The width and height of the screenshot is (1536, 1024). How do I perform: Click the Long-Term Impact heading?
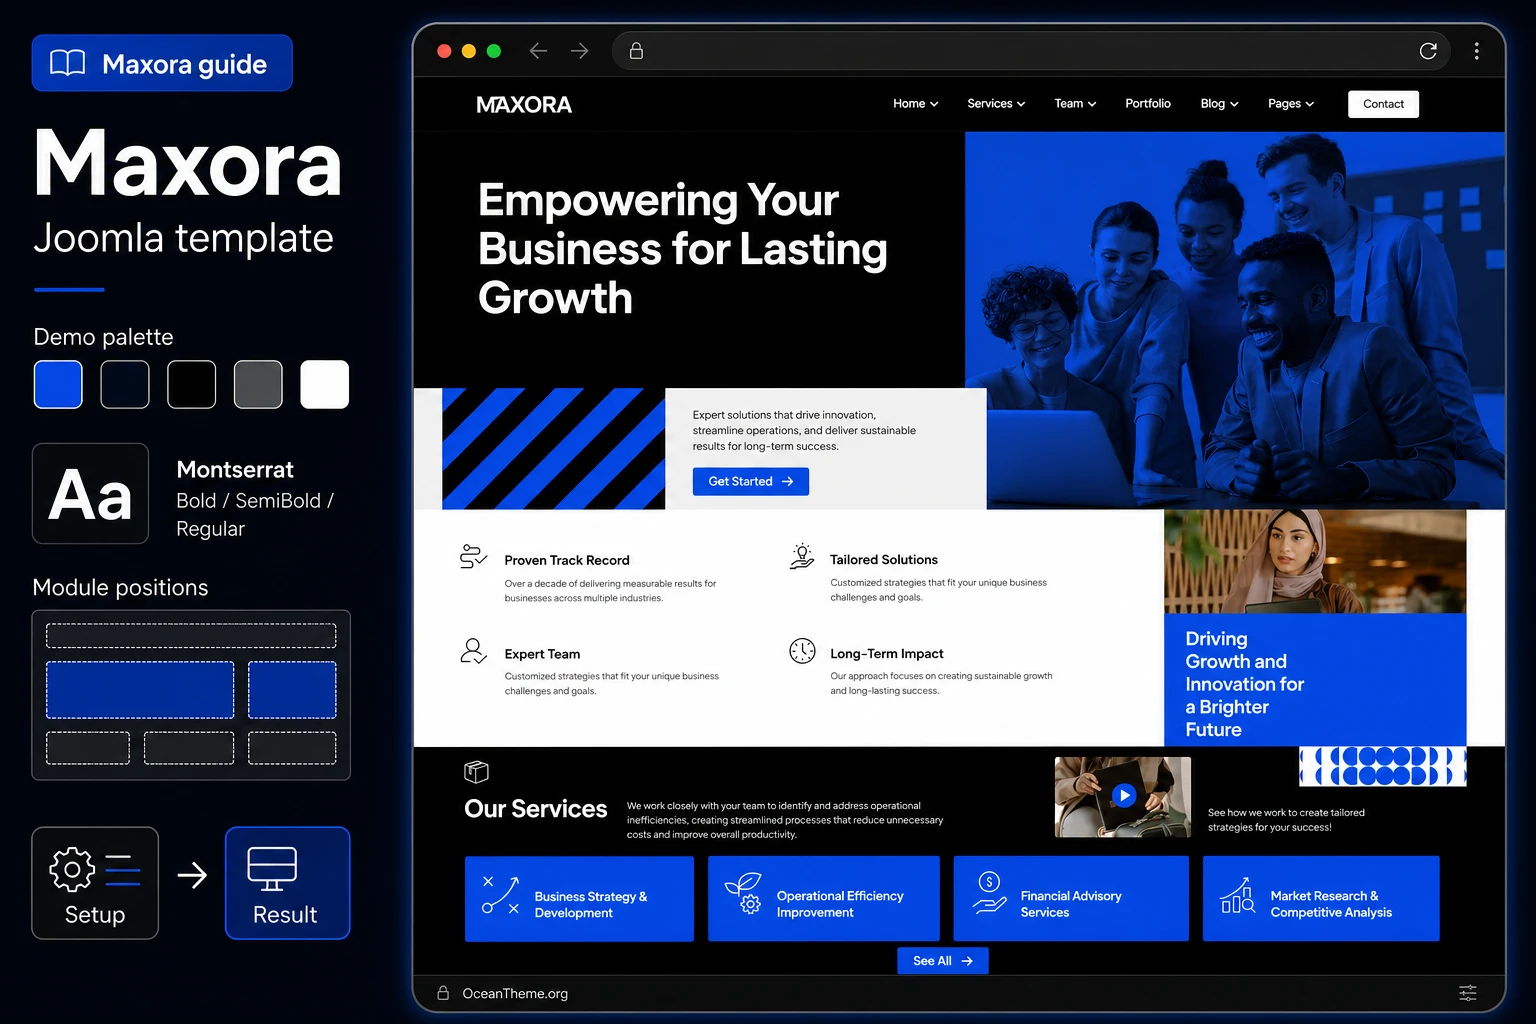(887, 654)
